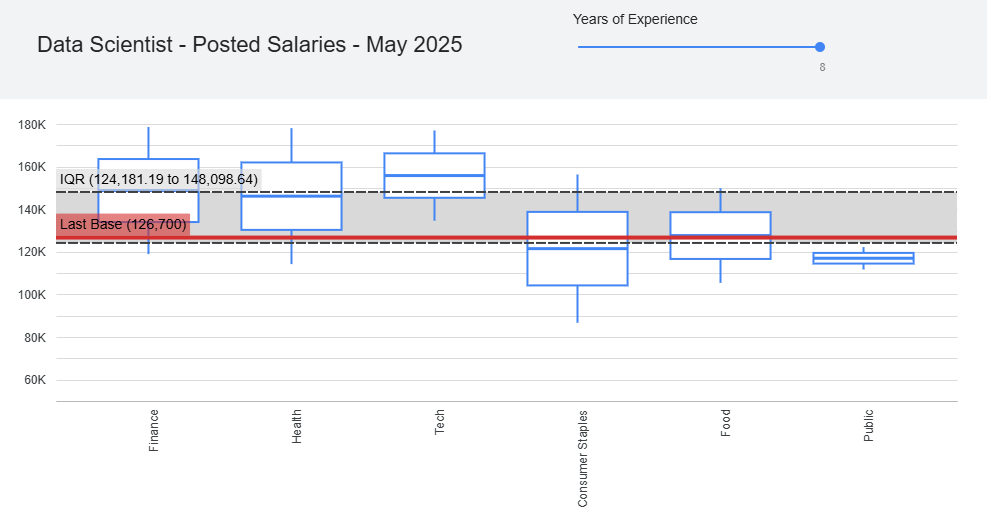Click the Food axis label
Image resolution: width=987 pixels, height=517 pixels.
tap(725, 423)
